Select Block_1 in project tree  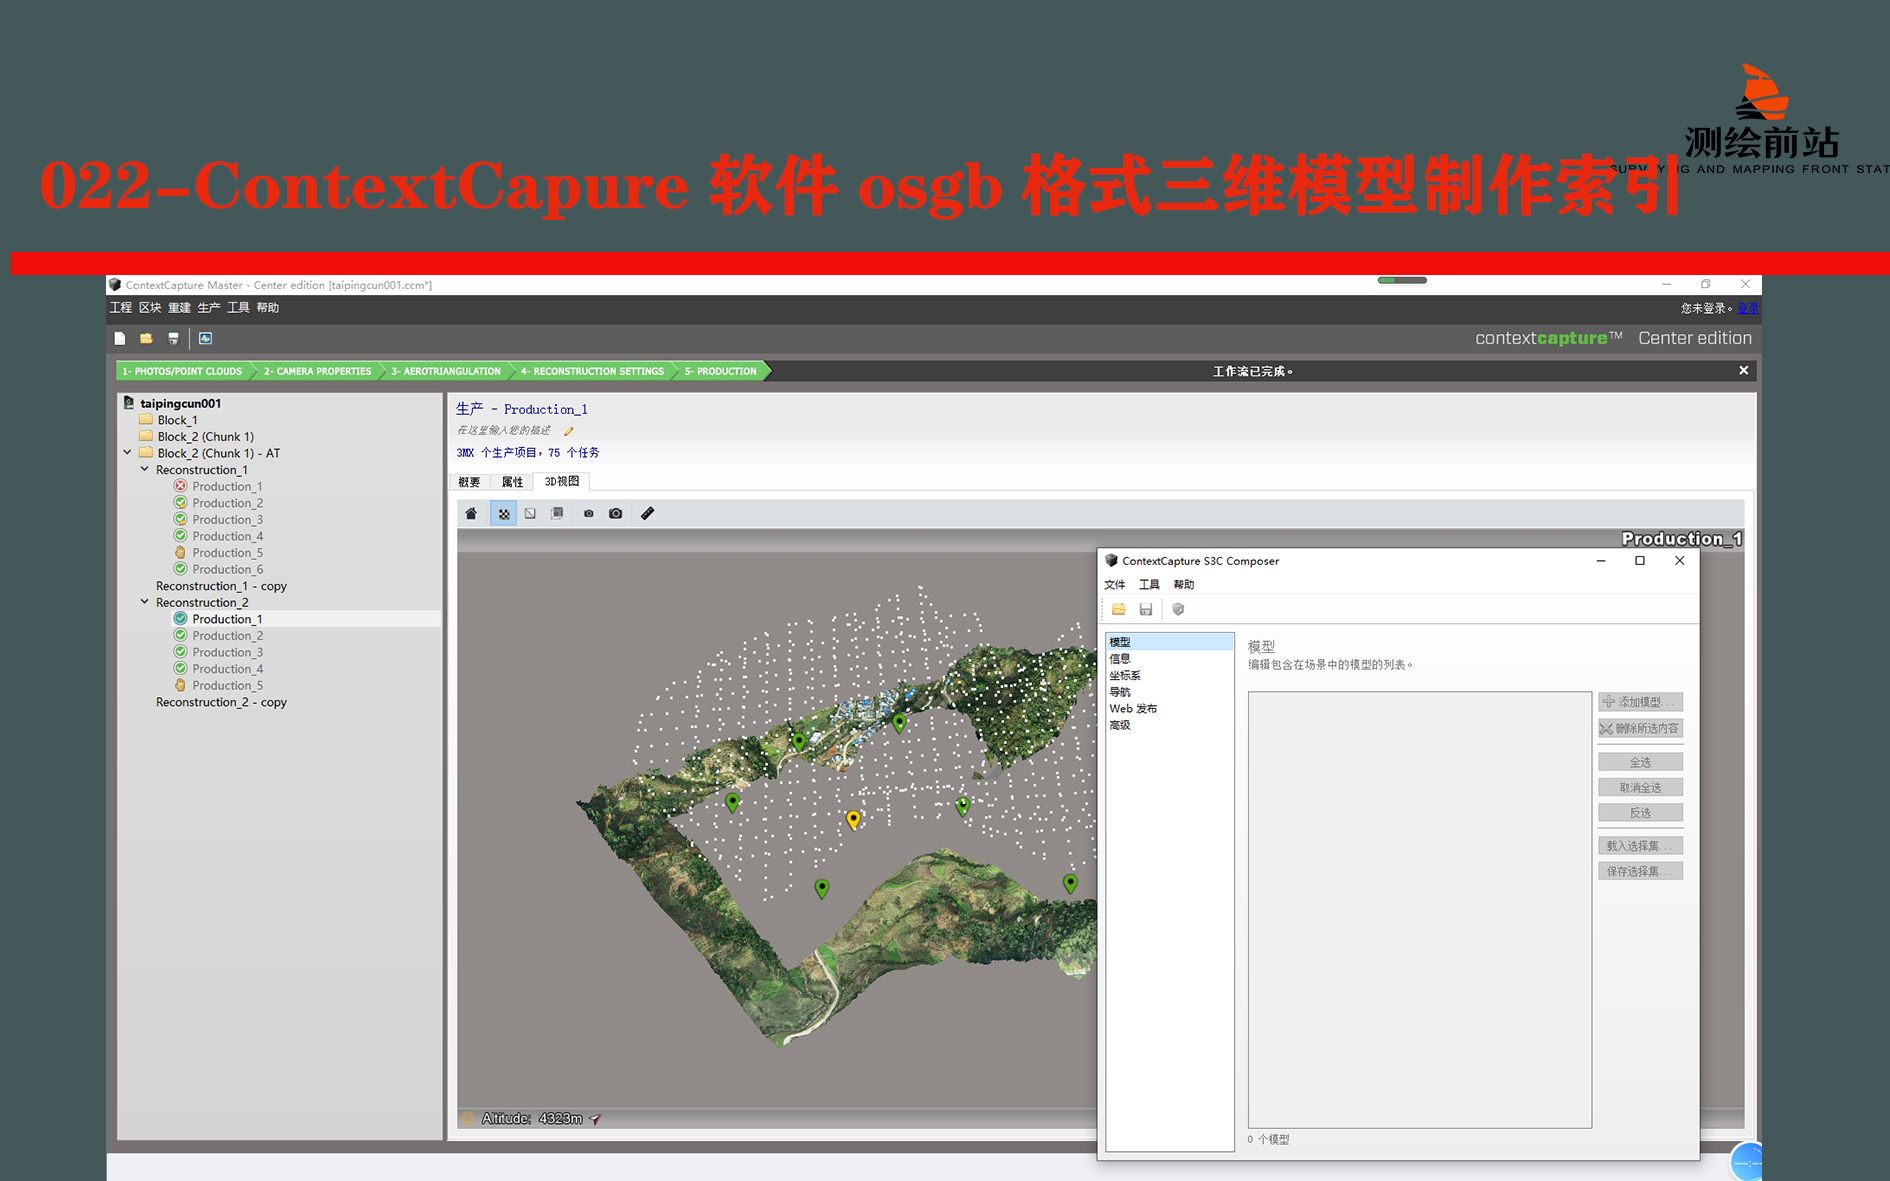[x=177, y=420]
